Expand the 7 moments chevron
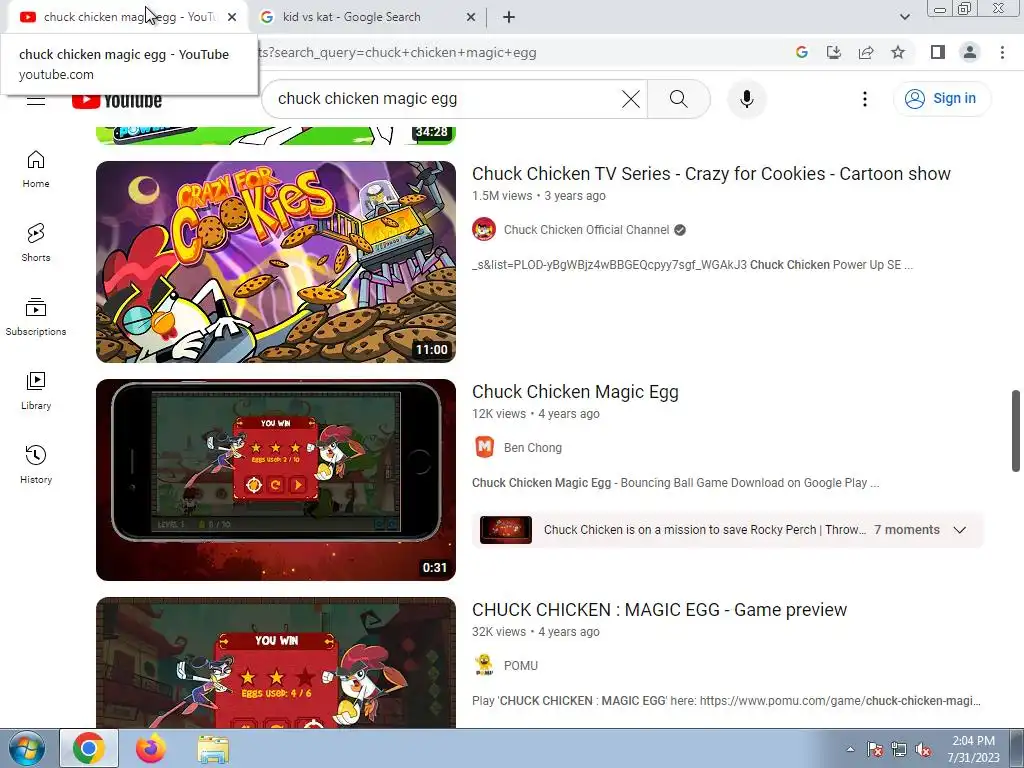The width and height of the screenshot is (1024, 768). 959,530
